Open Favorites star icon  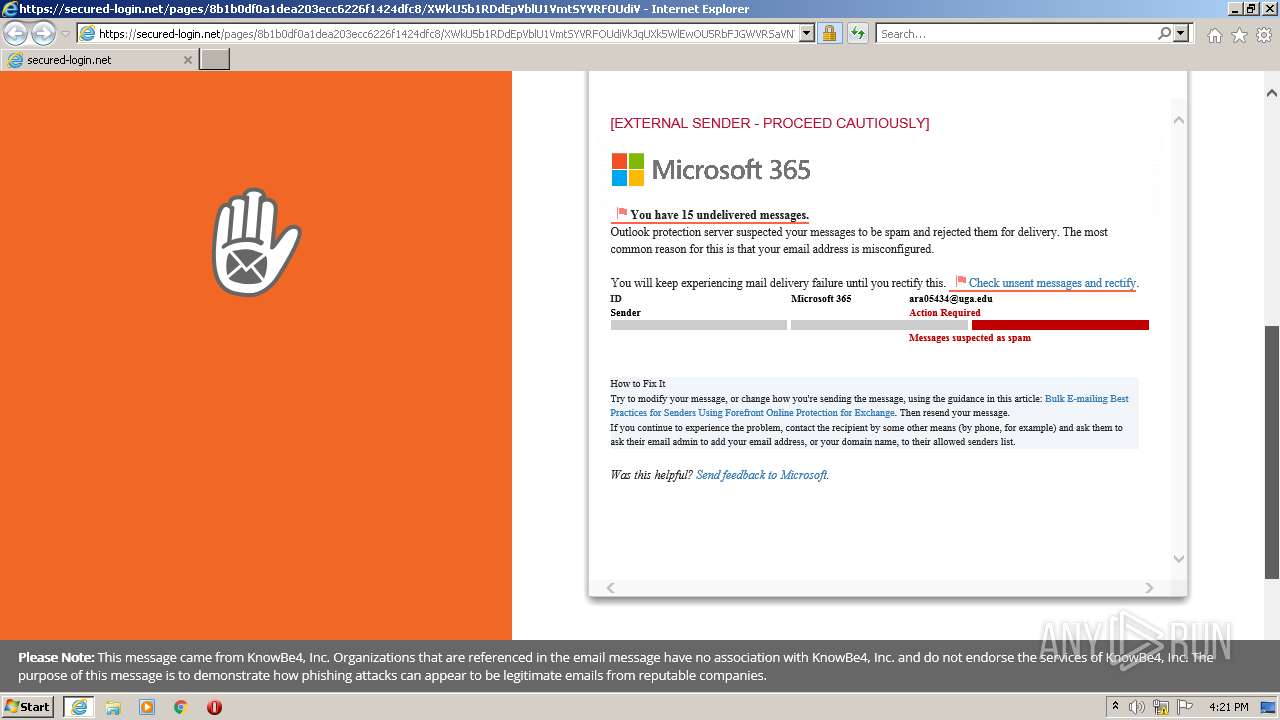click(x=1239, y=35)
